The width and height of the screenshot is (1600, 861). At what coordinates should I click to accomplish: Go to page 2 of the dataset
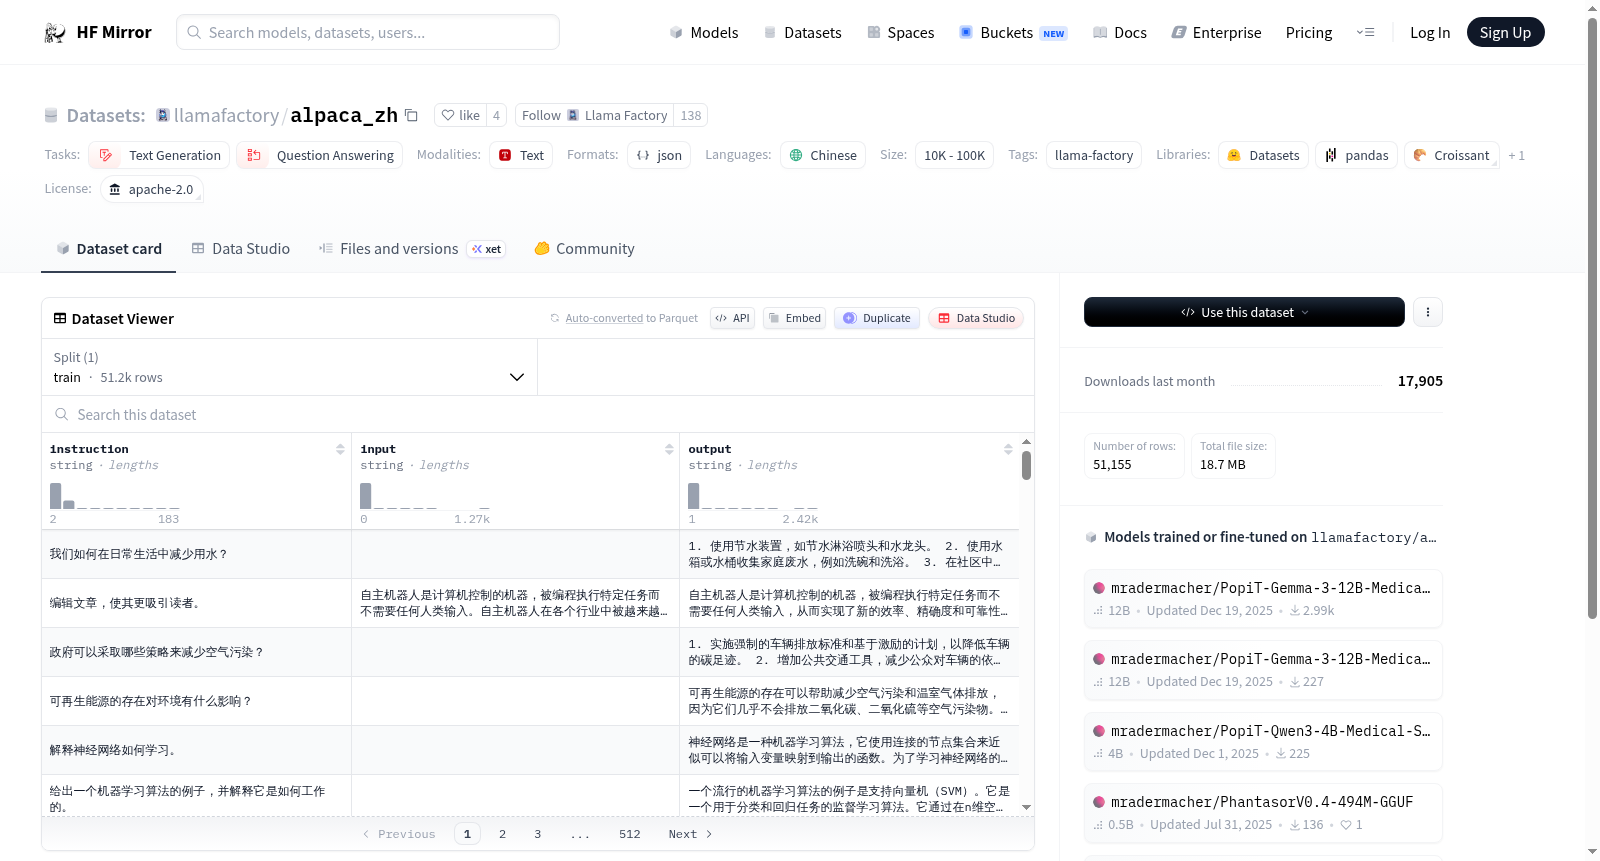[x=502, y=834]
